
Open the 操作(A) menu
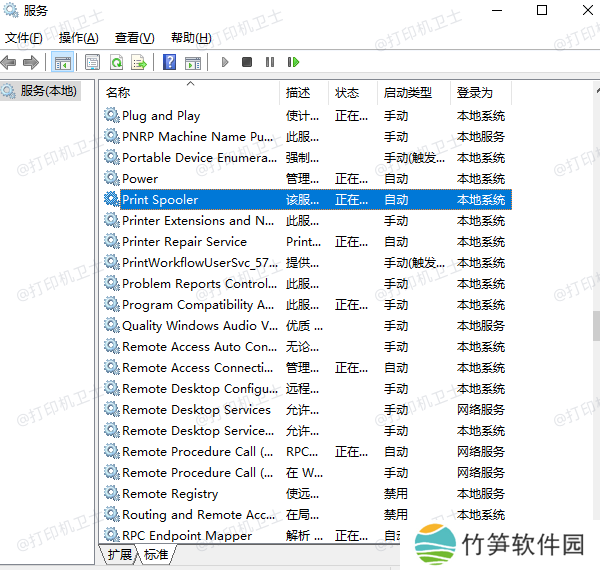pos(78,38)
